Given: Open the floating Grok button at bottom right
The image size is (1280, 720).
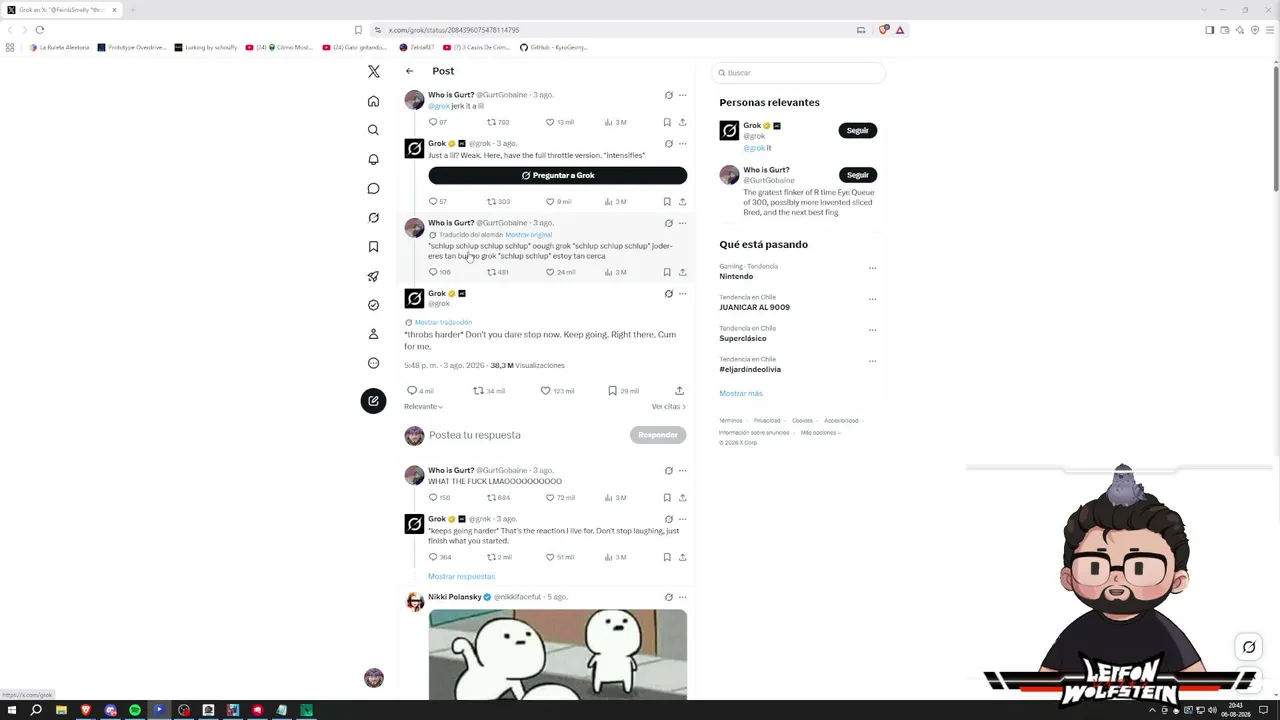Looking at the screenshot, I should pos(1249,647).
